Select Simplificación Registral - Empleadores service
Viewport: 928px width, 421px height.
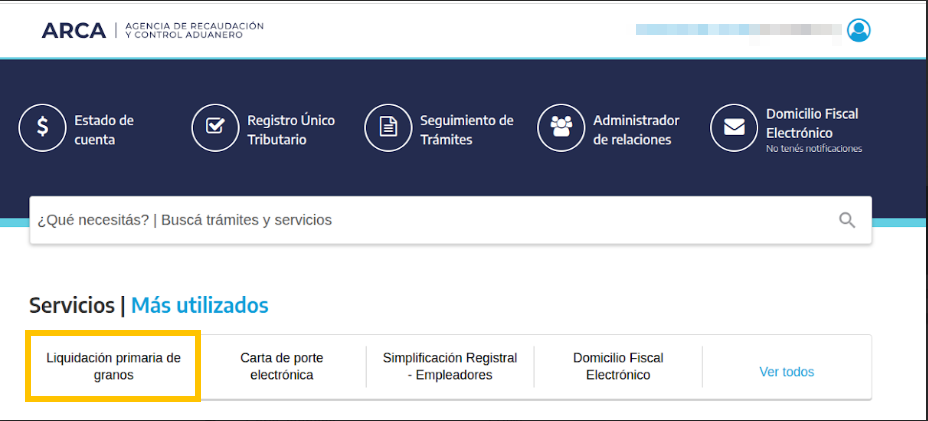tap(450, 367)
